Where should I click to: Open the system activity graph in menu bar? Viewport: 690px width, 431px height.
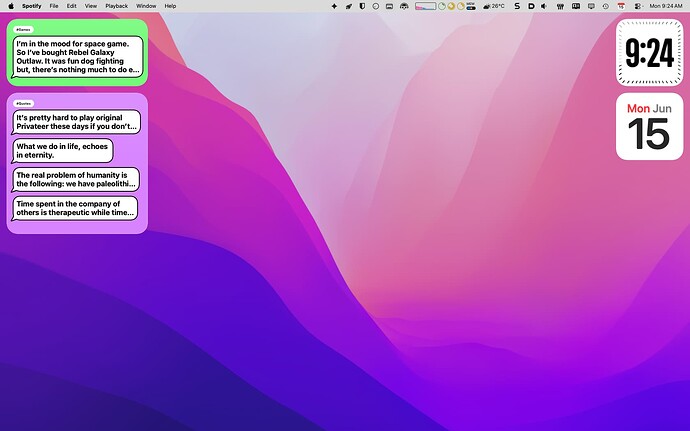425,6
